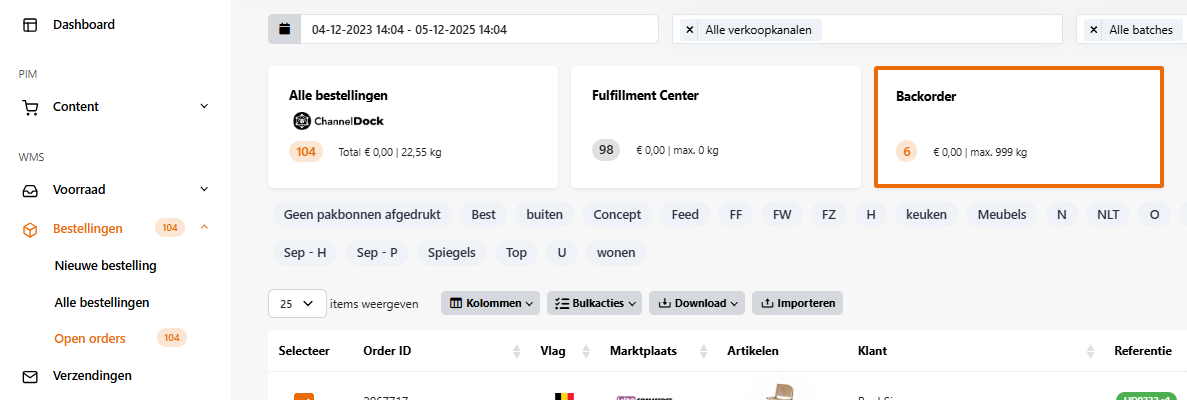Remove the 'Alle batches' filter tag
This screenshot has width=1187, height=400.
[x=1093, y=30]
